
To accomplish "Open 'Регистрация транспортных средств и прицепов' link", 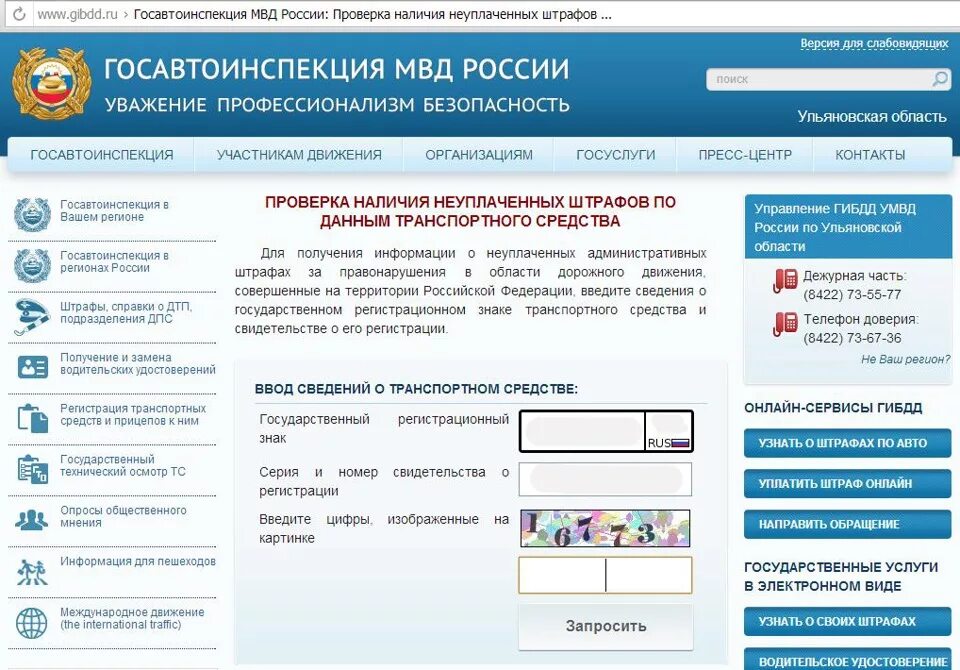I will pos(133,415).
